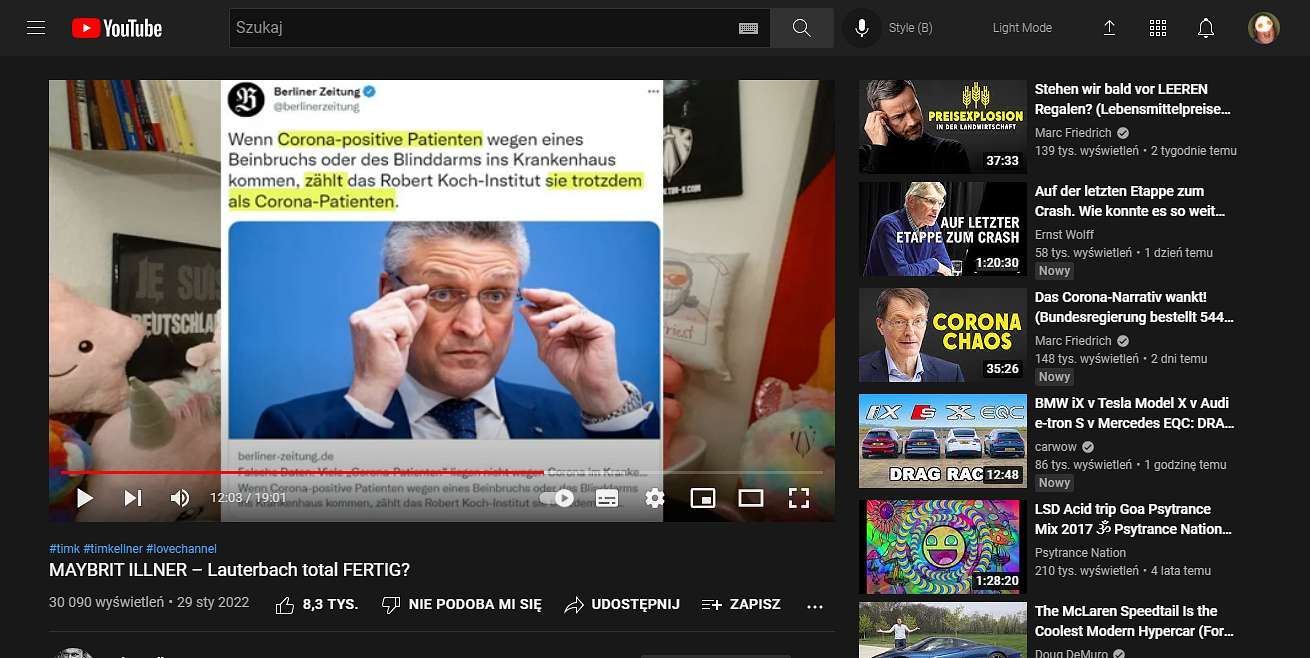1310x658 pixels.
Task: Open the carwow channel
Action: tap(1056, 447)
